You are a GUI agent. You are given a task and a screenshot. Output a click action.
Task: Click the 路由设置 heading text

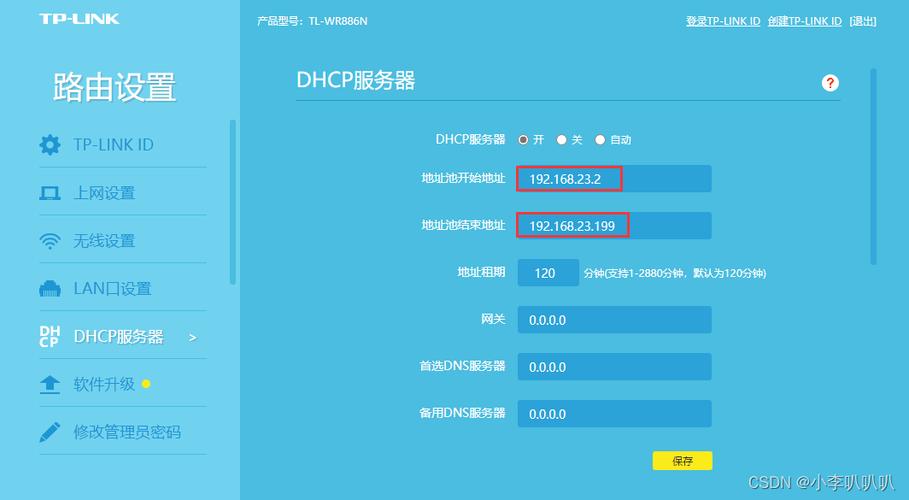point(114,88)
